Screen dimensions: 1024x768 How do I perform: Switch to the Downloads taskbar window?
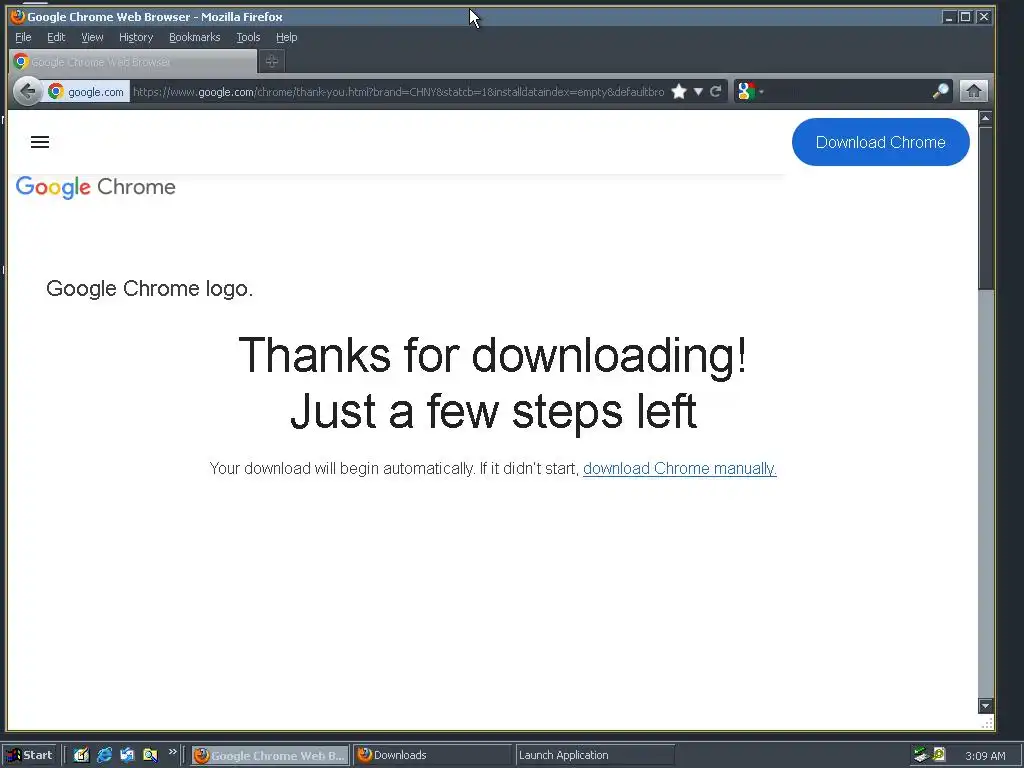pyautogui.click(x=433, y=755)
